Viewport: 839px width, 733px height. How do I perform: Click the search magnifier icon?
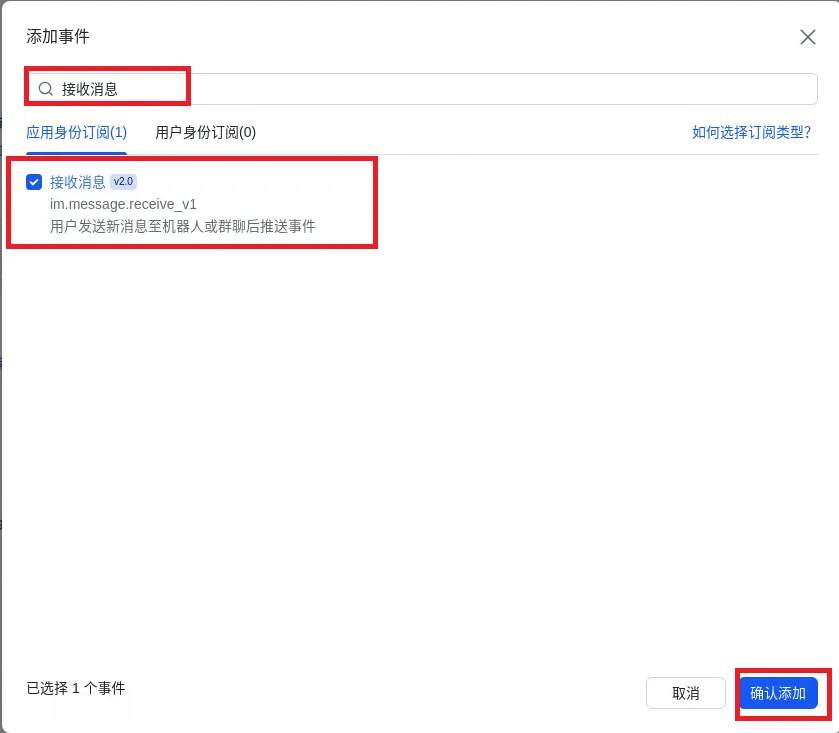pyautogui.click(x=46, y=89)
